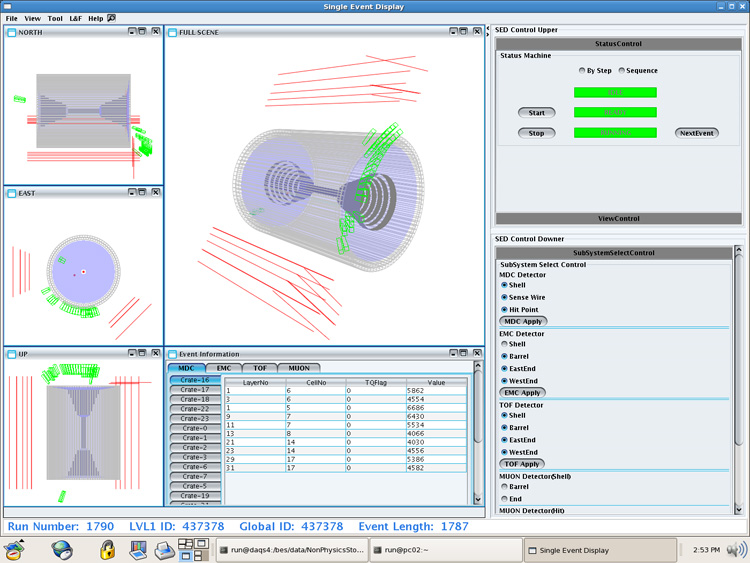Select Crate-22 in the crate list
Image resolution: width=750 pixels, height=563 pixels.
195,409
